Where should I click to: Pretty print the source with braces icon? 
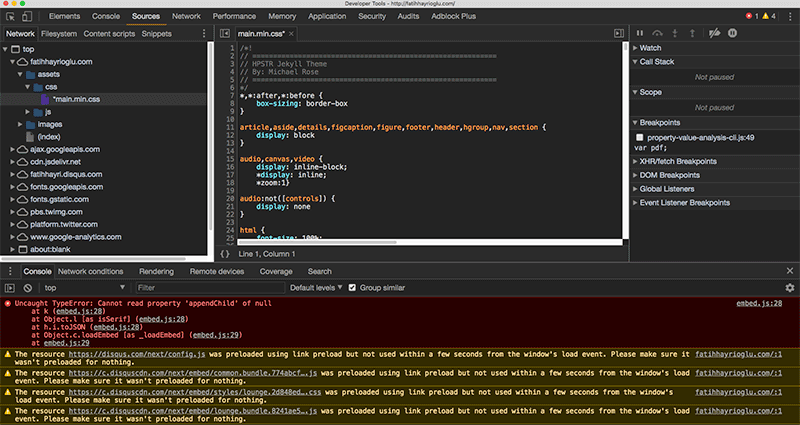click(225, 254)
